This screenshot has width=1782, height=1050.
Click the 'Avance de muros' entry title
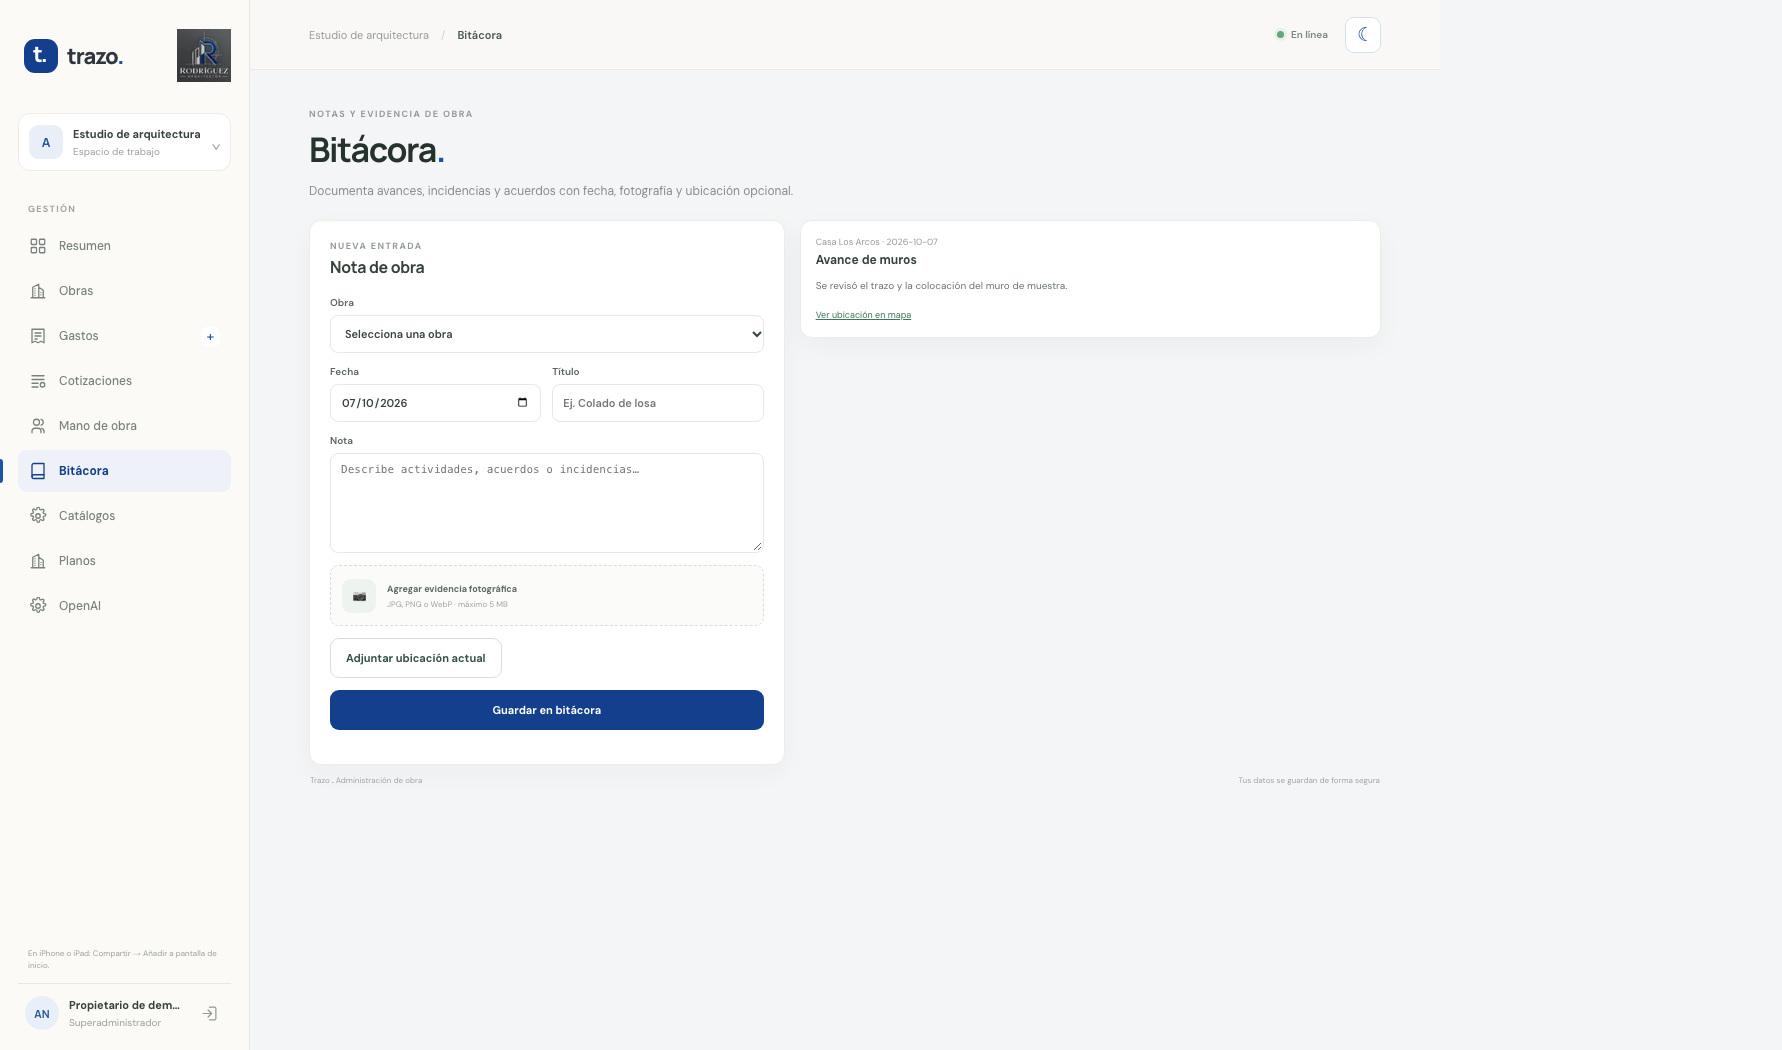point(866,260)
